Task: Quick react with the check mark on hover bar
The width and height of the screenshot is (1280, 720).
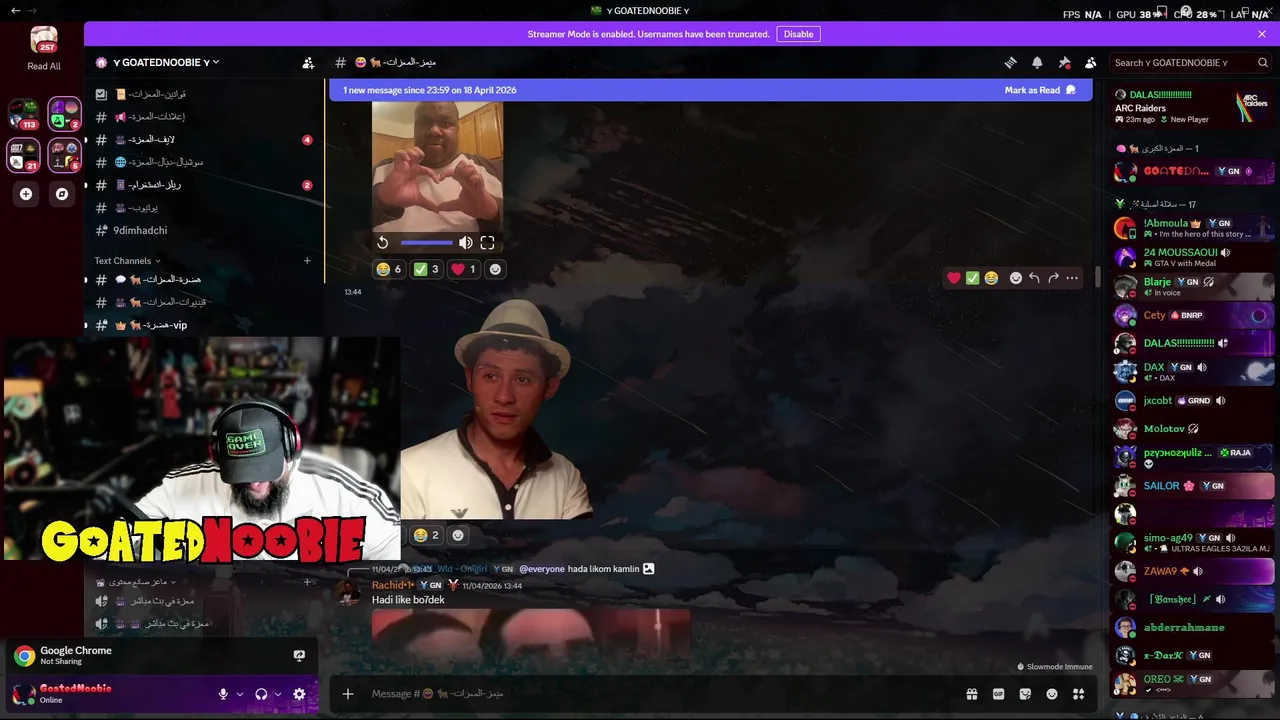Action: click(972, 278)
